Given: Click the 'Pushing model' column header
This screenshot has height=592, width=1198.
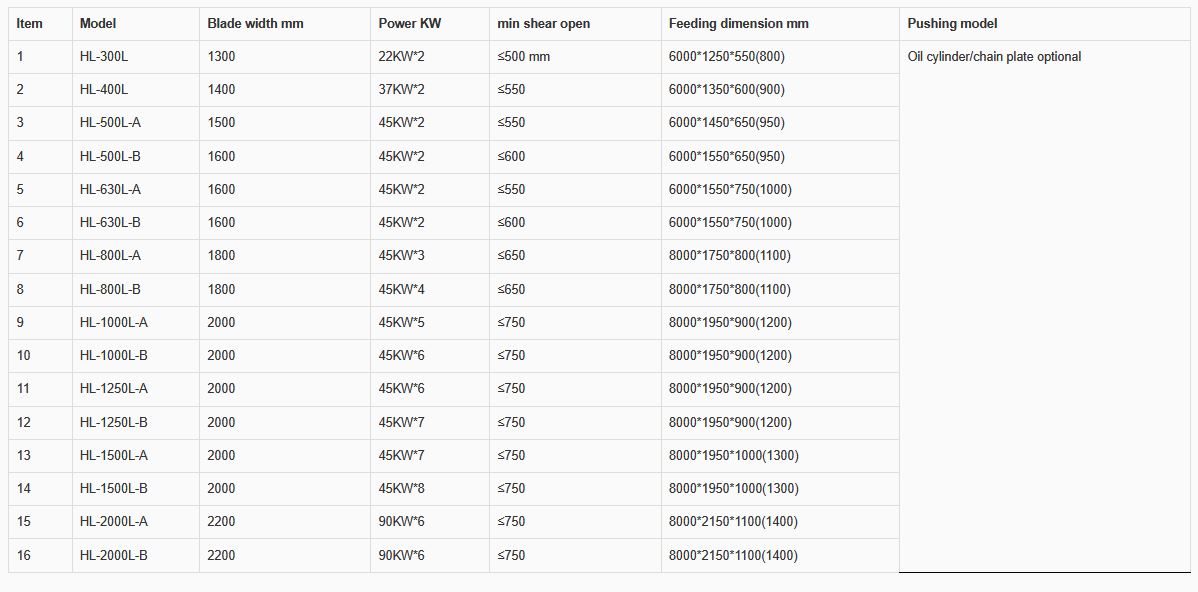Looking at the screenshot, I should (x=952, y=23).
